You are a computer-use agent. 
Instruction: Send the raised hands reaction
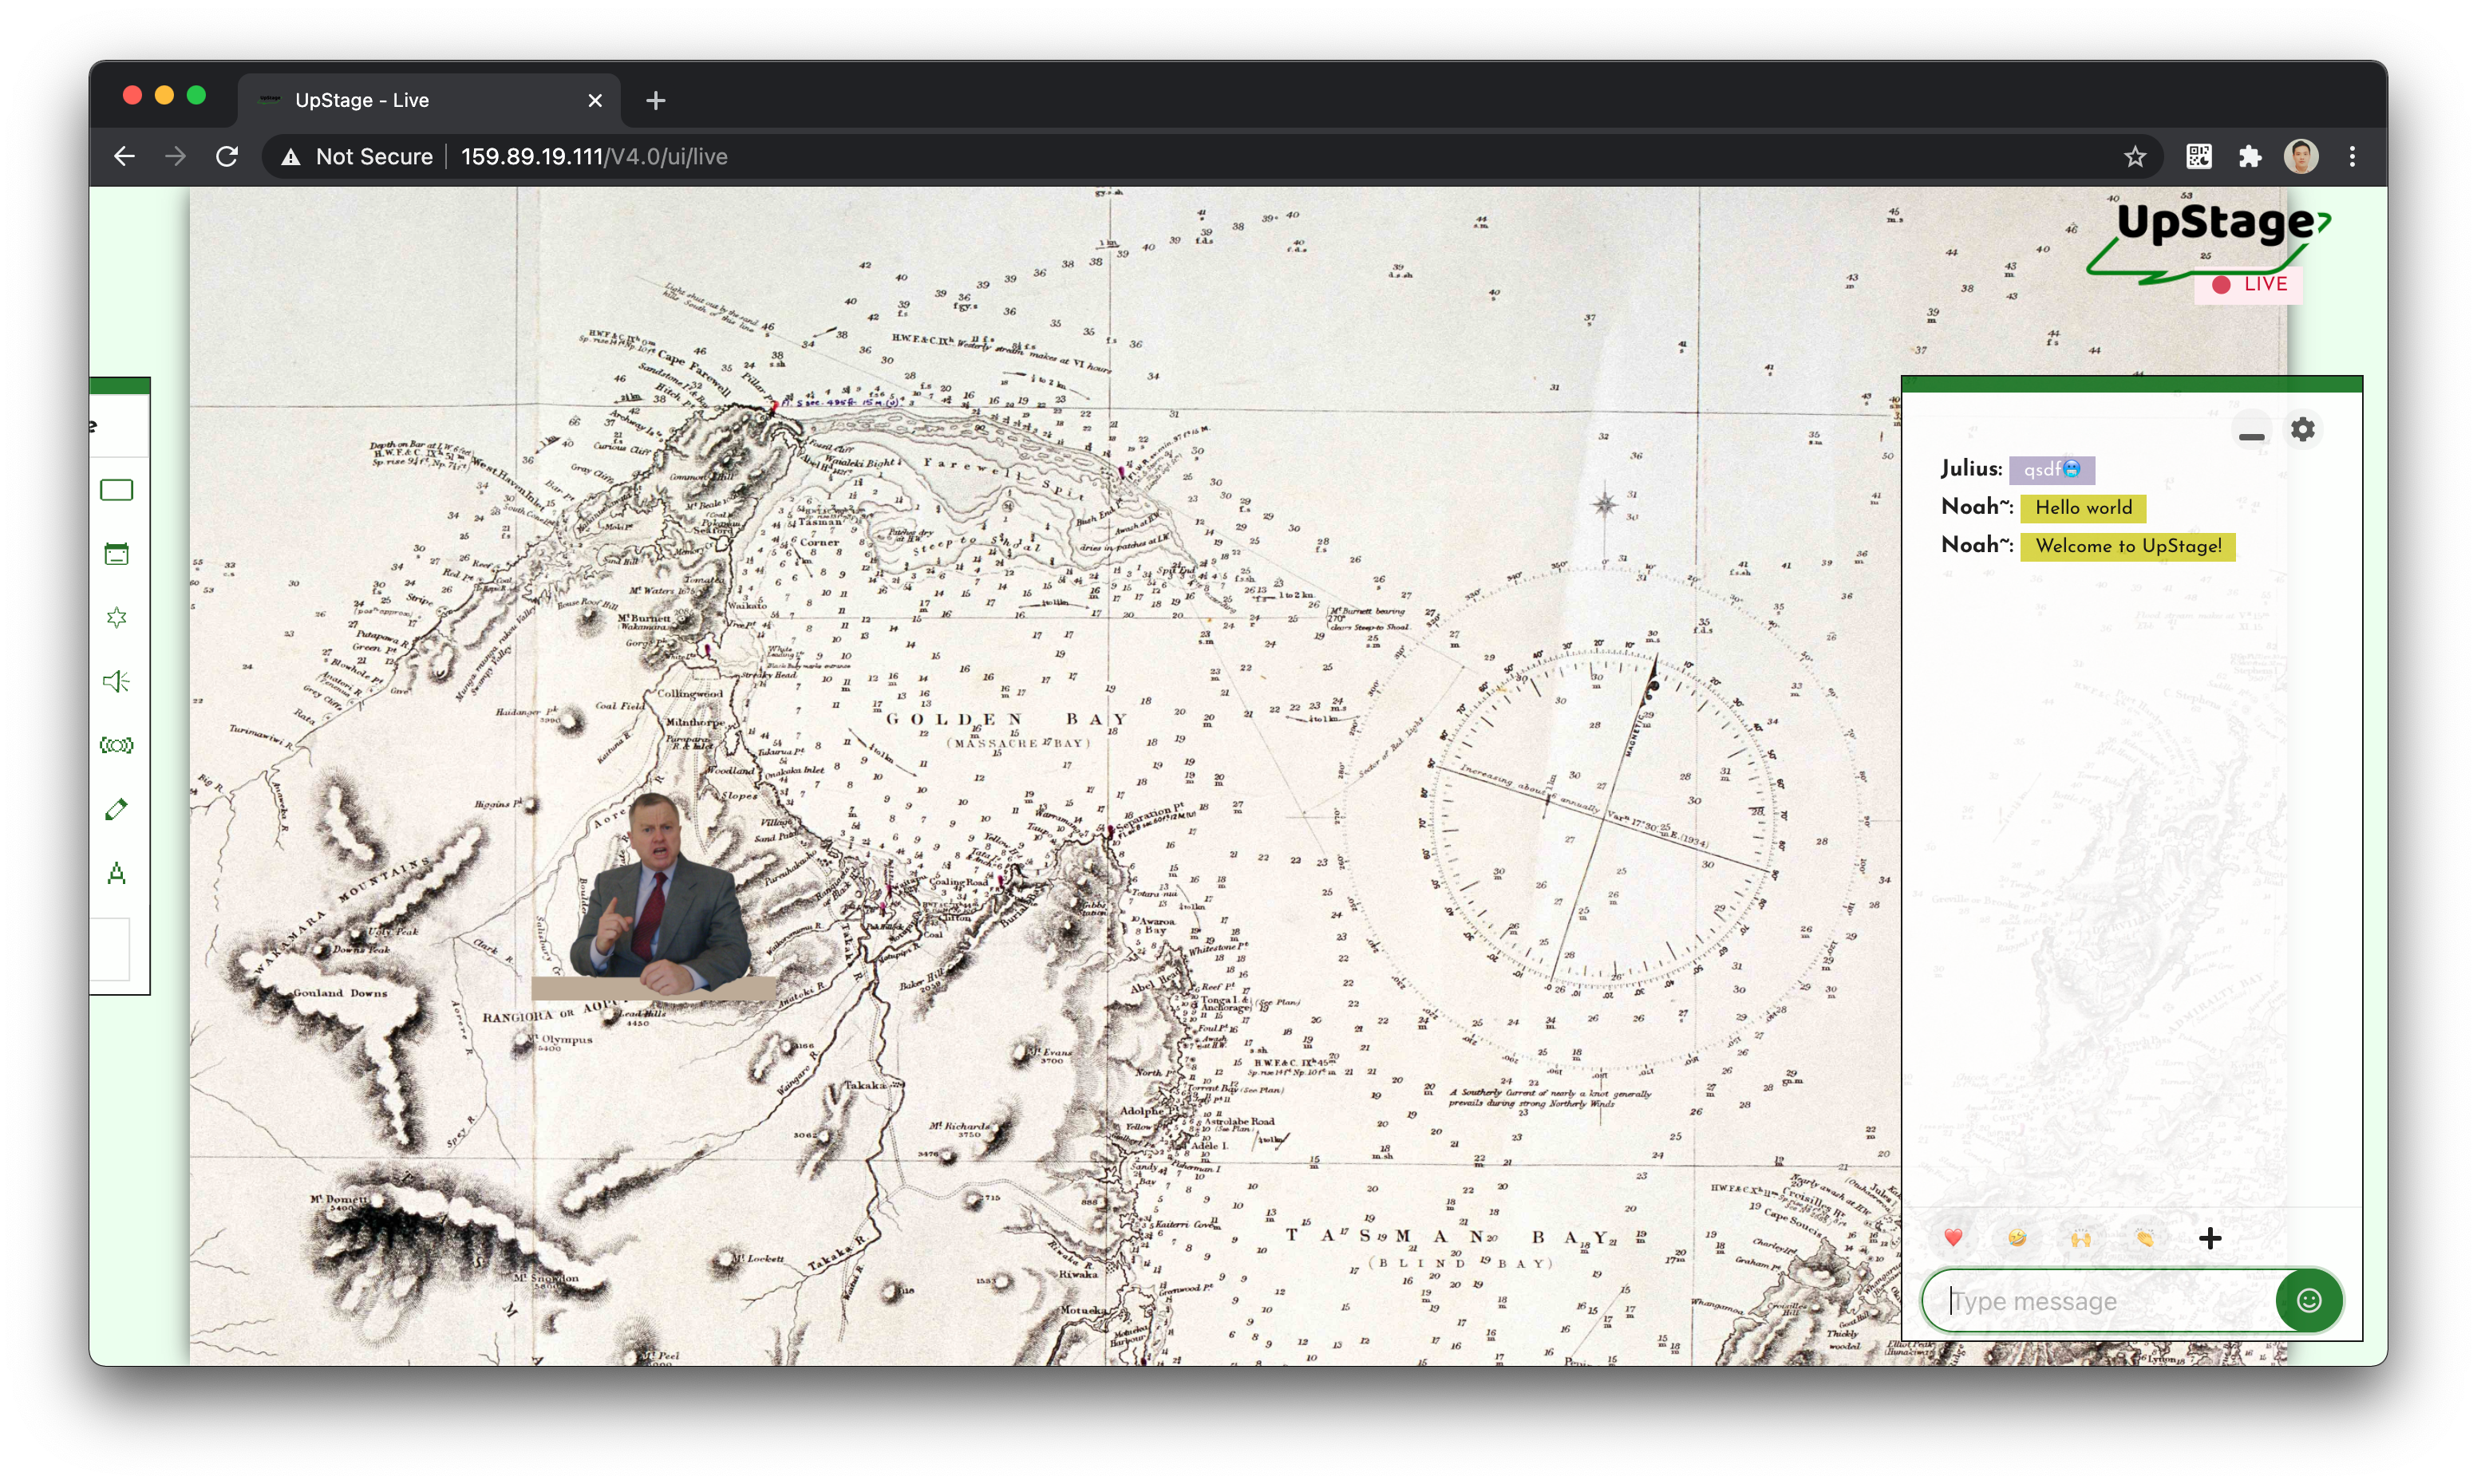tap(2080, 1238)
